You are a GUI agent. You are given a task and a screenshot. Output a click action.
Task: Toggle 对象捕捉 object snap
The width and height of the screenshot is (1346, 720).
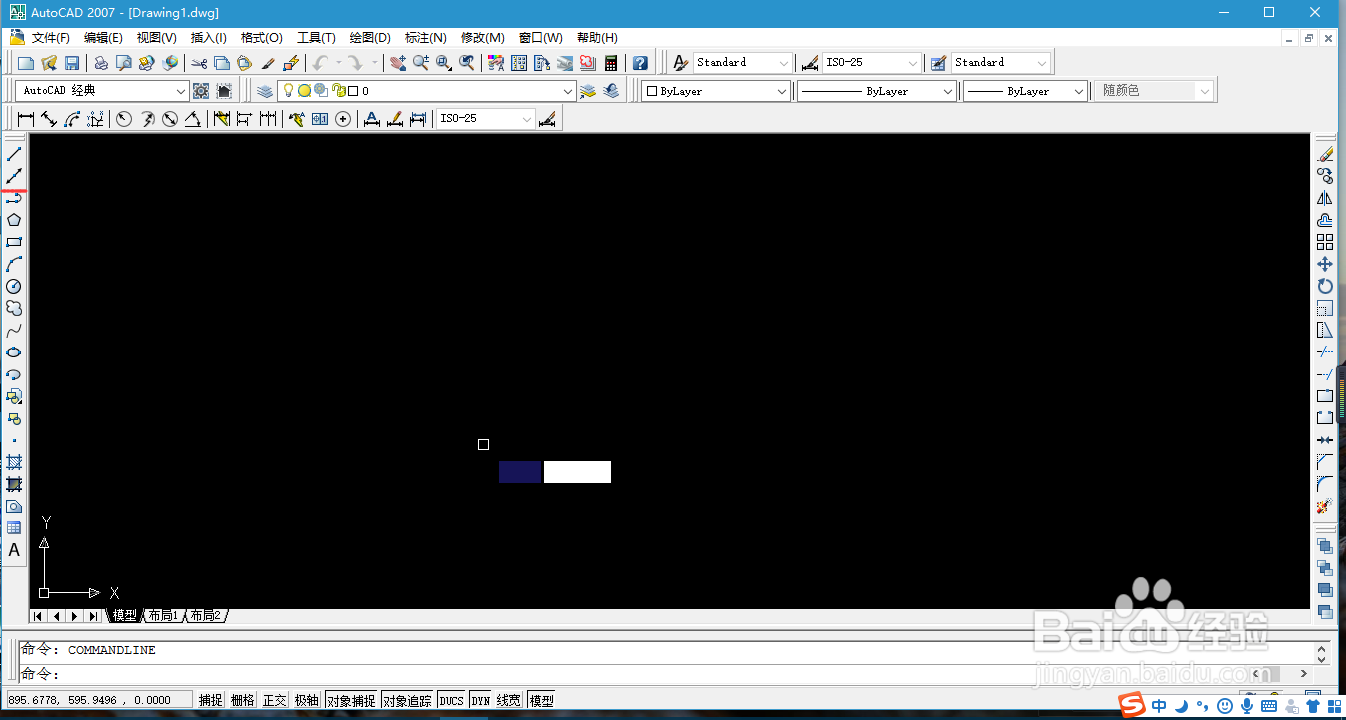point(351,700)
